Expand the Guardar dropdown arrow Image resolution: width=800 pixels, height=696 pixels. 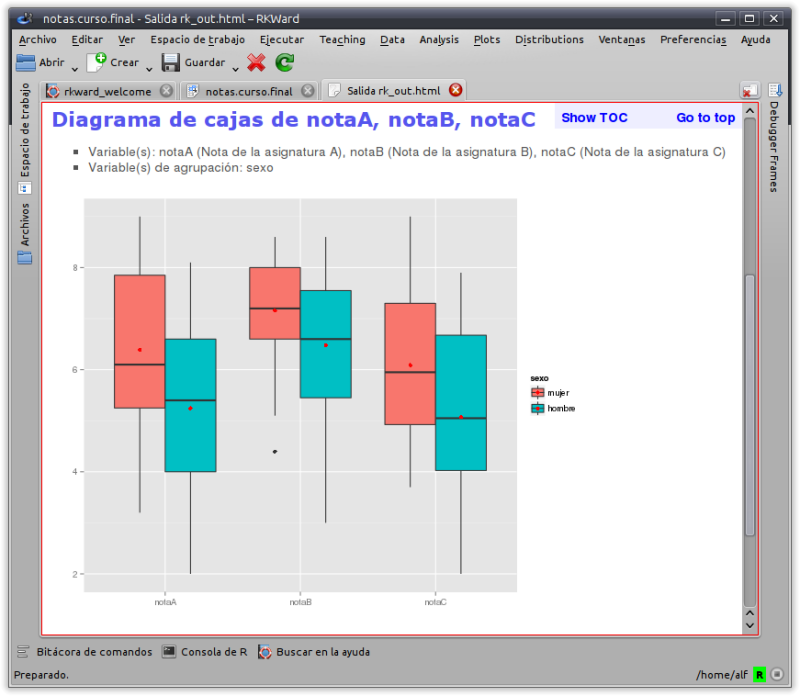pos(235,69)
